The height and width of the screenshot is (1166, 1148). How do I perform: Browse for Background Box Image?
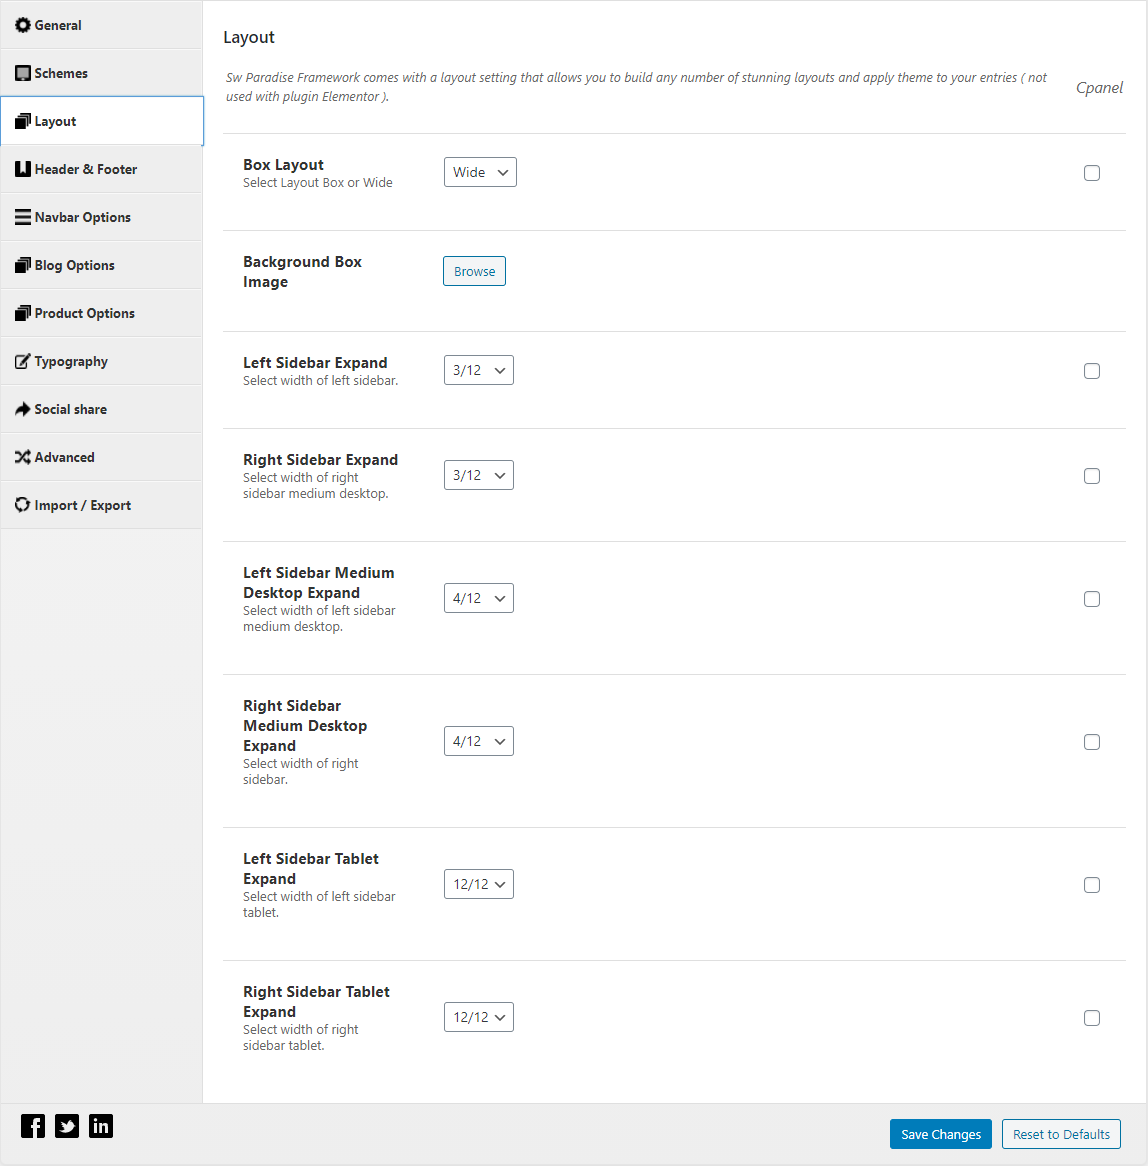click(474, 271)
